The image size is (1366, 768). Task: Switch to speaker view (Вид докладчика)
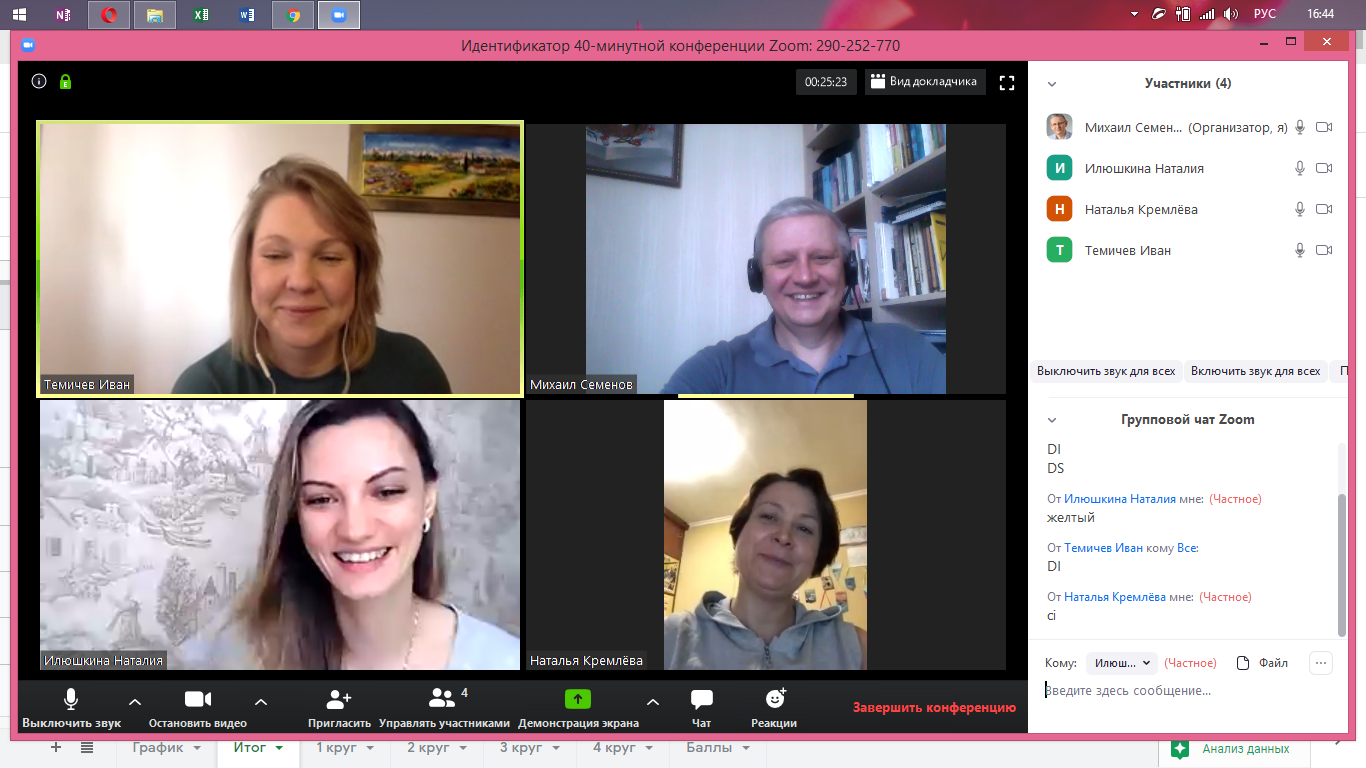pos(925,82)
